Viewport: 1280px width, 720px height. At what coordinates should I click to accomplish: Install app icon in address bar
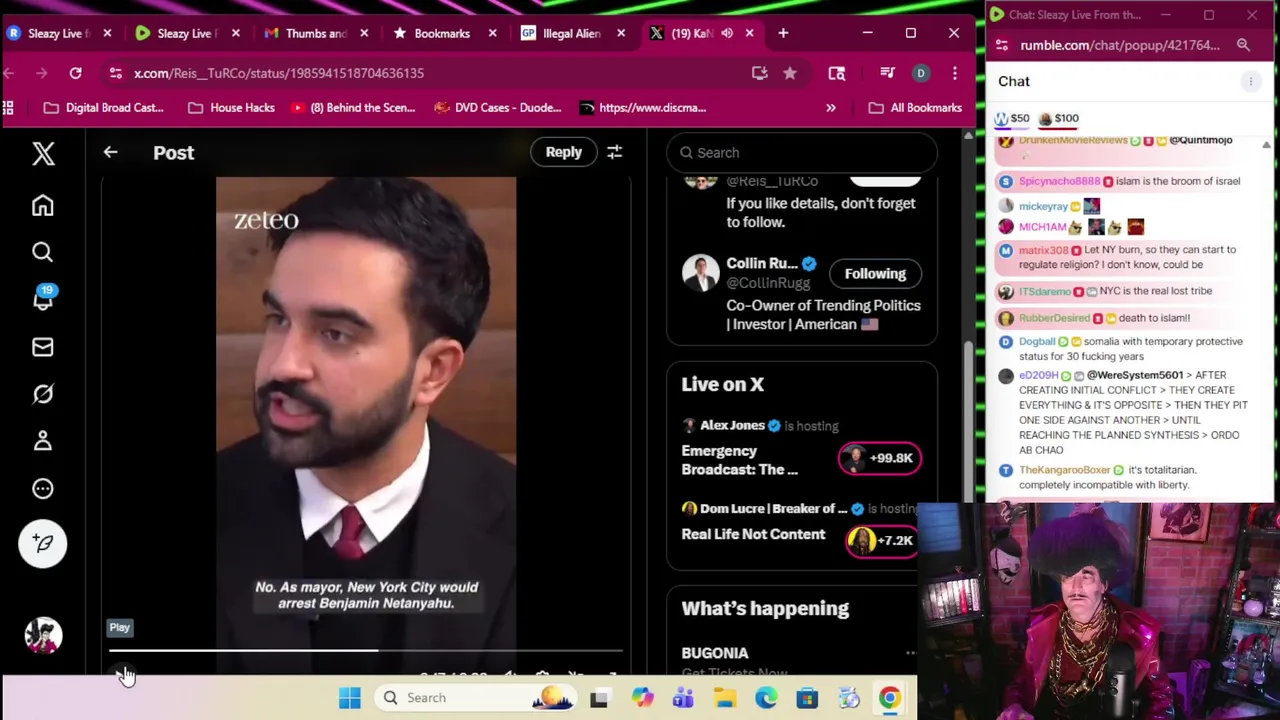tap(760, 73)
